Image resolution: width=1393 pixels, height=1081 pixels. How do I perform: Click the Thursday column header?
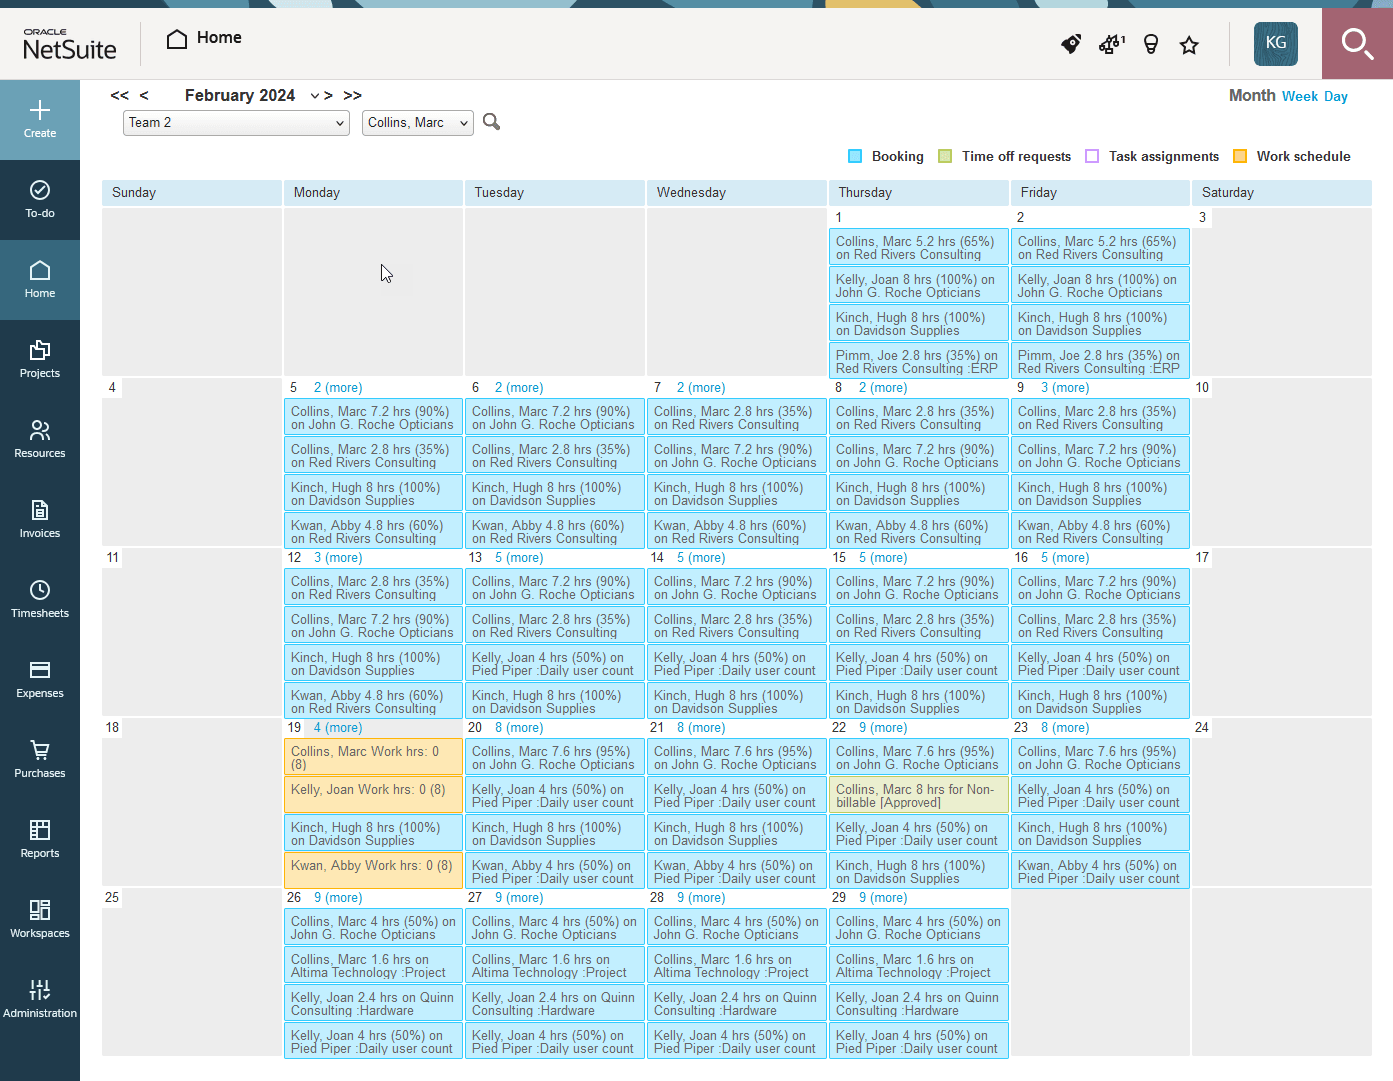[918, 193]
